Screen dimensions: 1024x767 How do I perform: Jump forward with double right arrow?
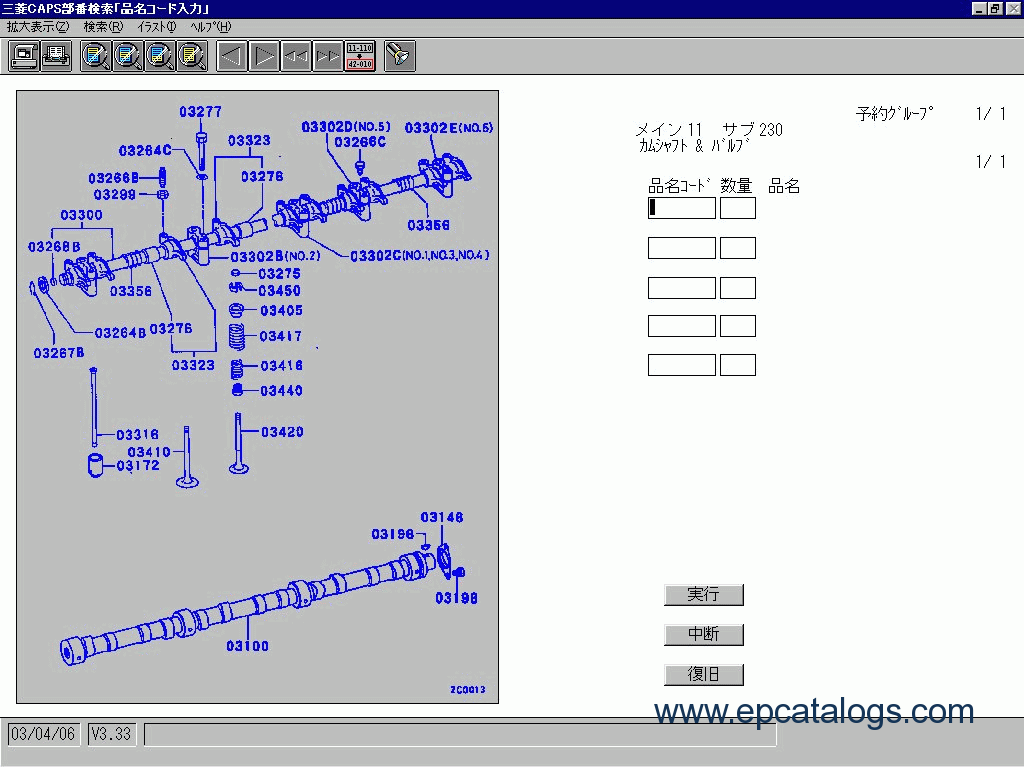tap(328, 56)
